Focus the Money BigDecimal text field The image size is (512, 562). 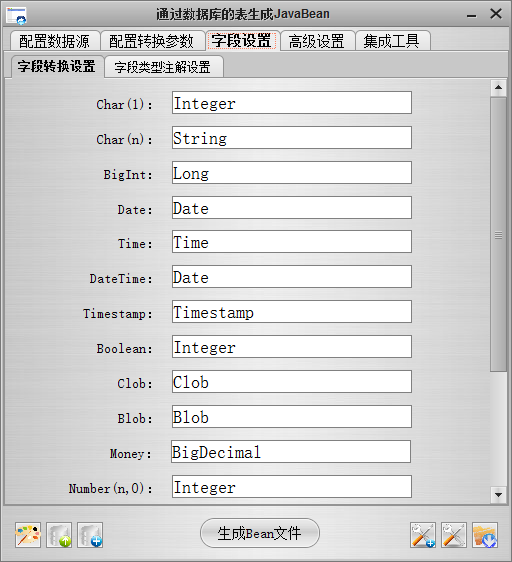coord(291,452)
